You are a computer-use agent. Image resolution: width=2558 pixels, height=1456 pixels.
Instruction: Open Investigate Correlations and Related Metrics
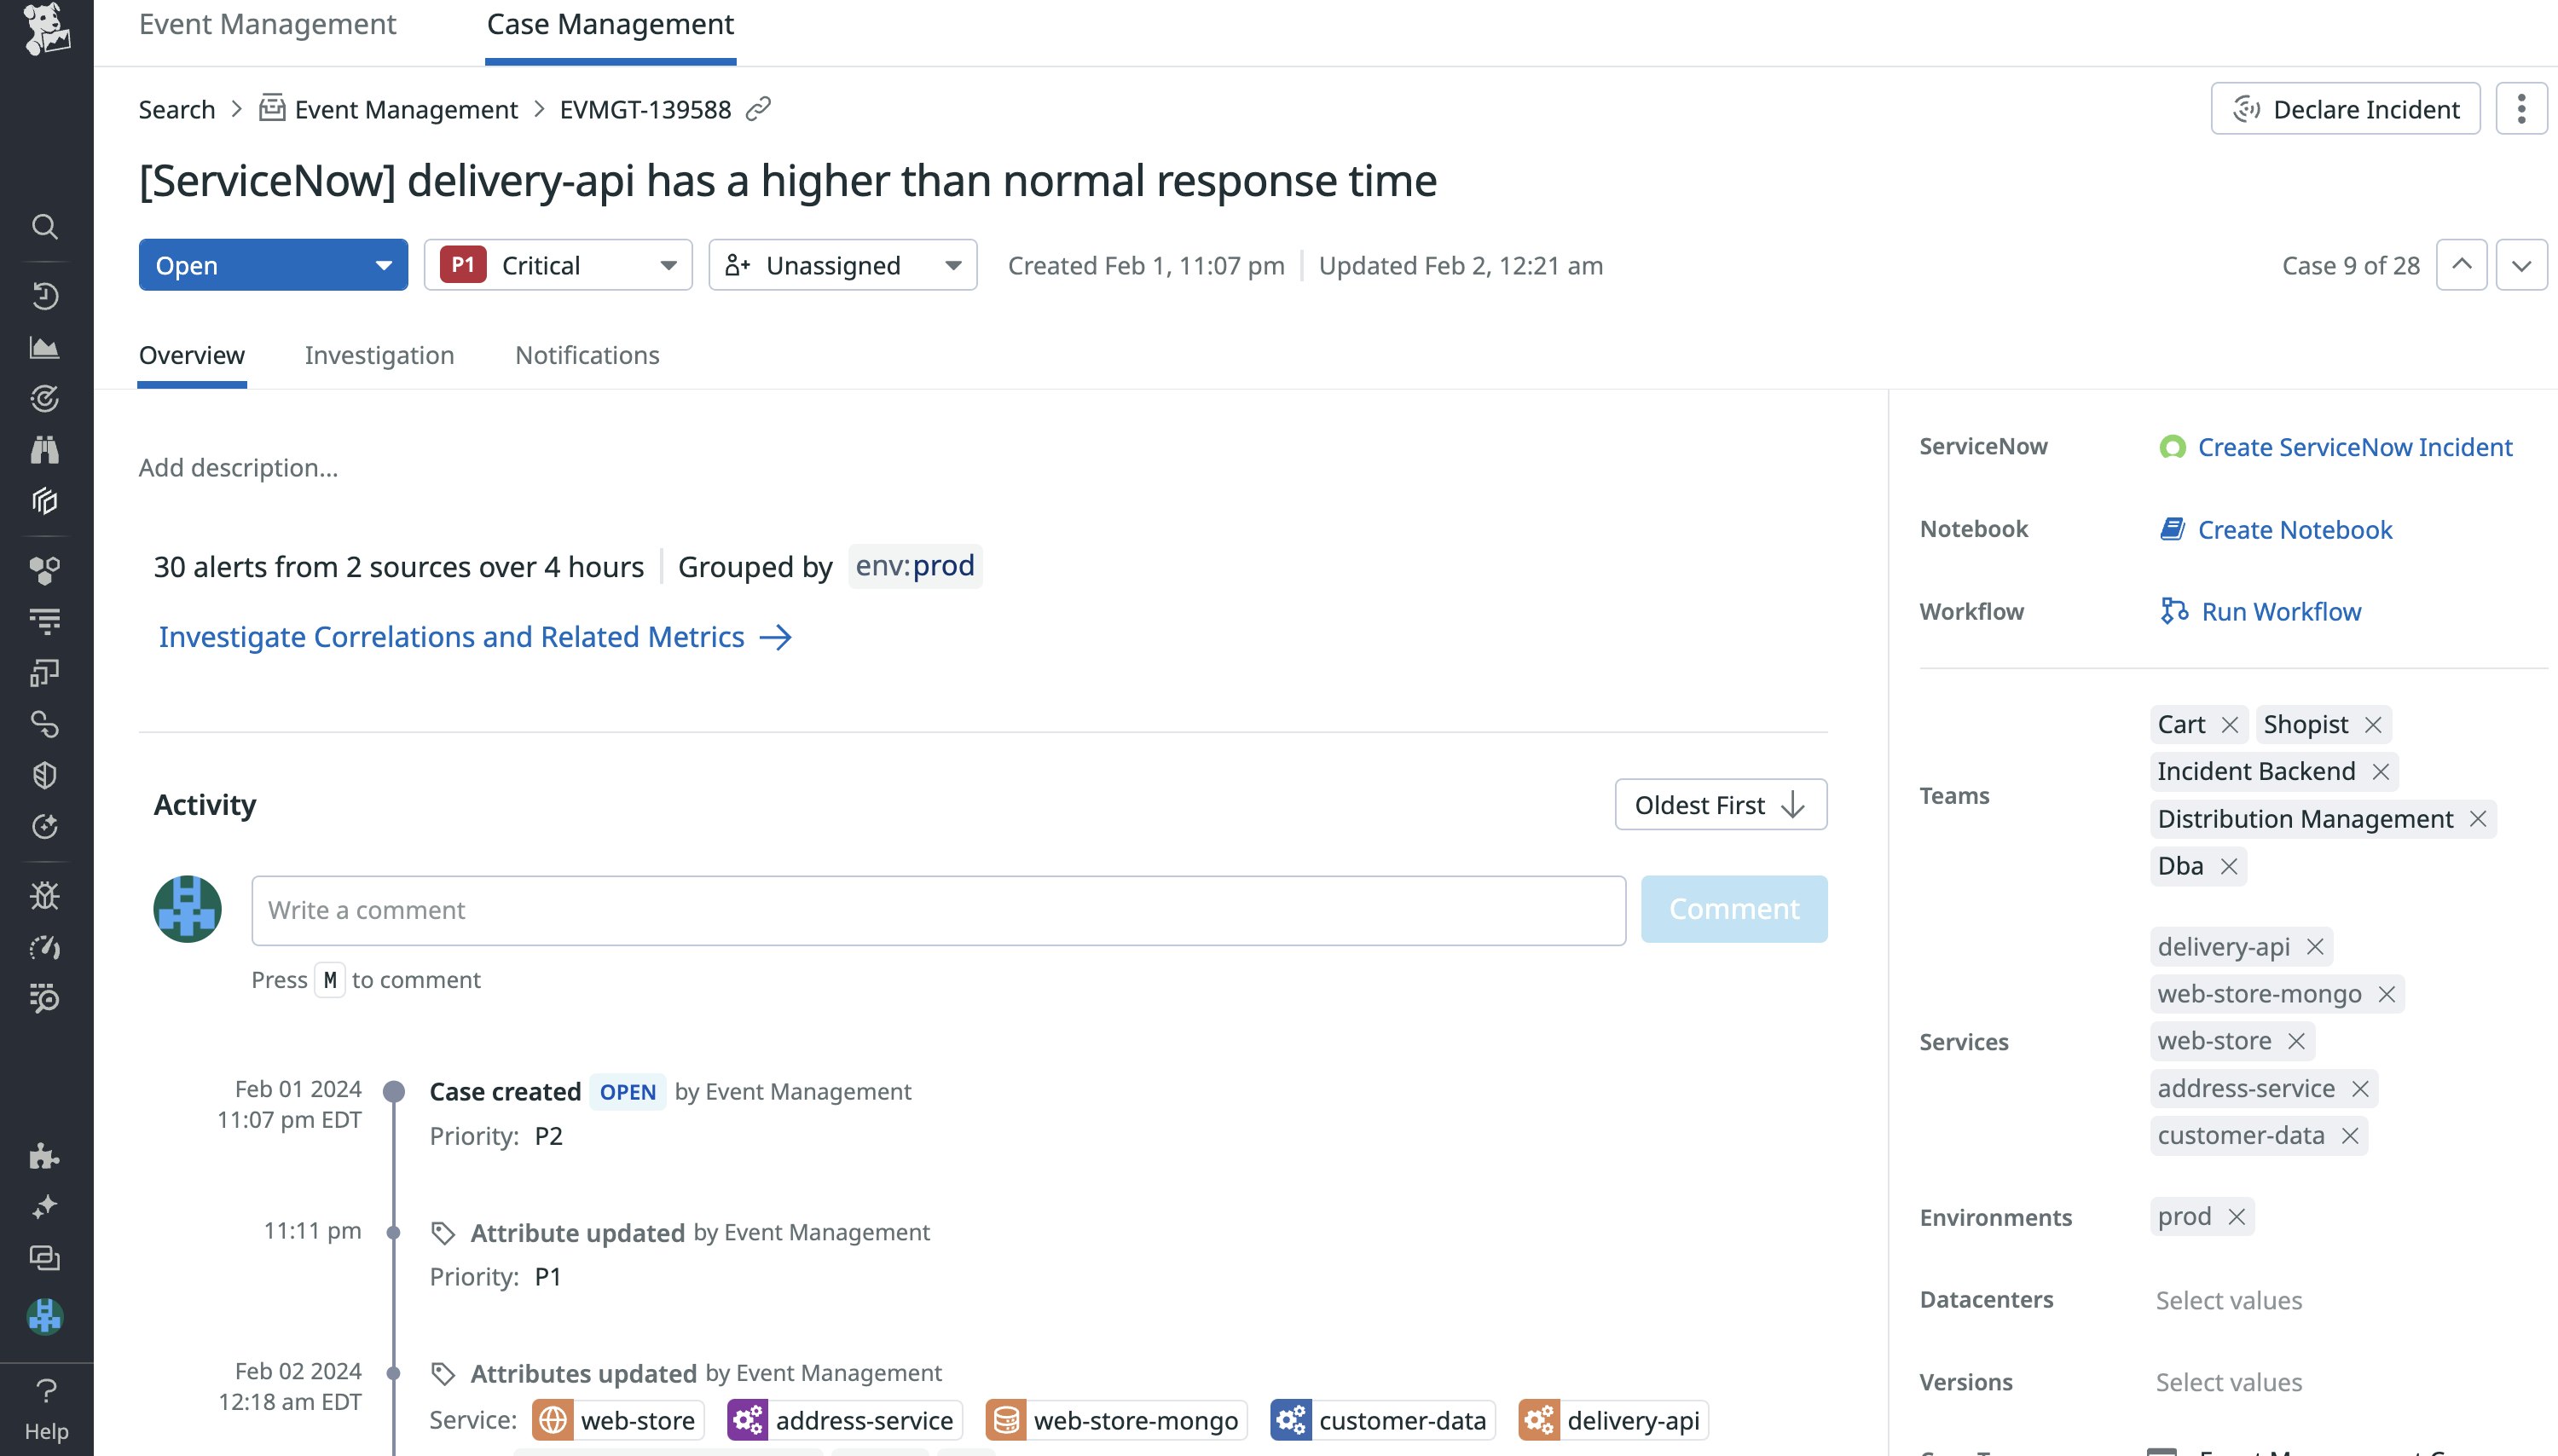click(x=475, y=637)
